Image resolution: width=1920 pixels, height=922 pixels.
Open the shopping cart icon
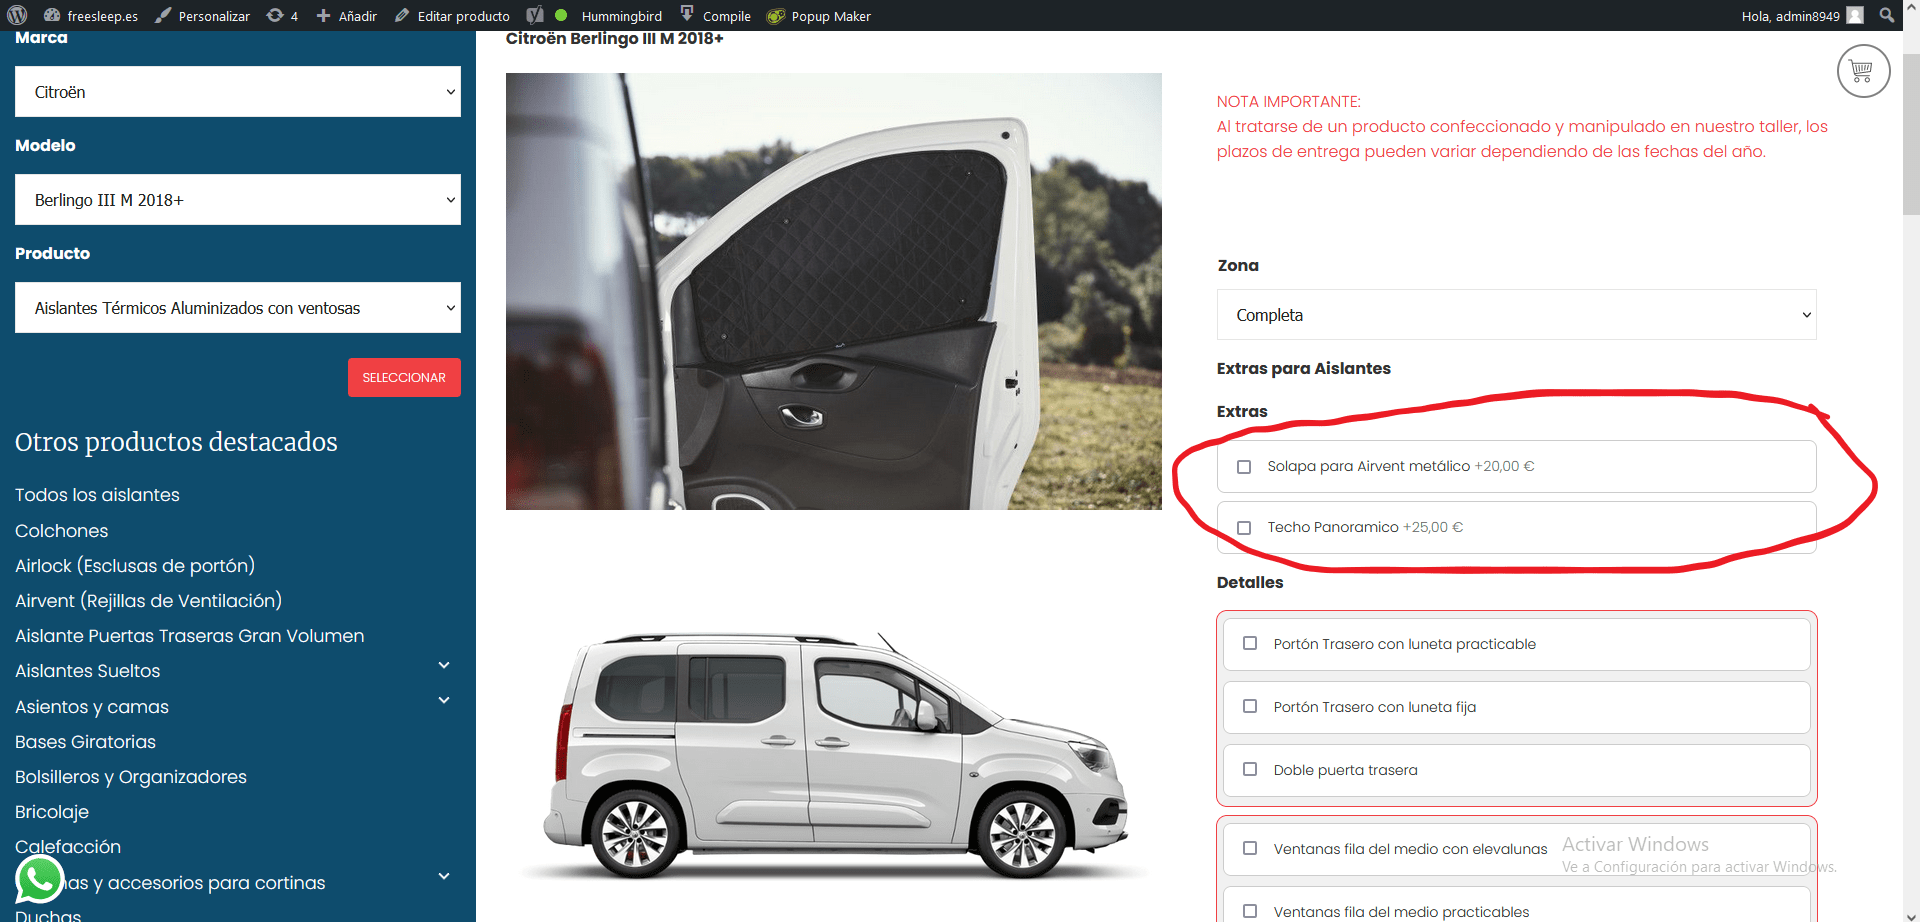(1863, 71)
